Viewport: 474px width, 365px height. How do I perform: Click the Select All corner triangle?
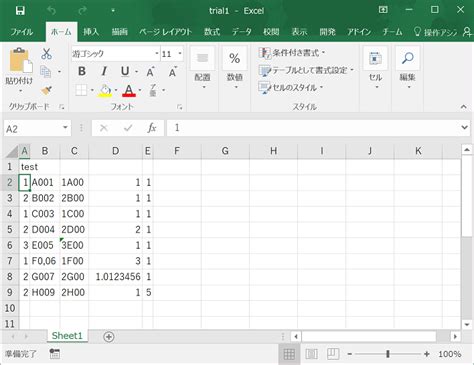click(12, 151)
